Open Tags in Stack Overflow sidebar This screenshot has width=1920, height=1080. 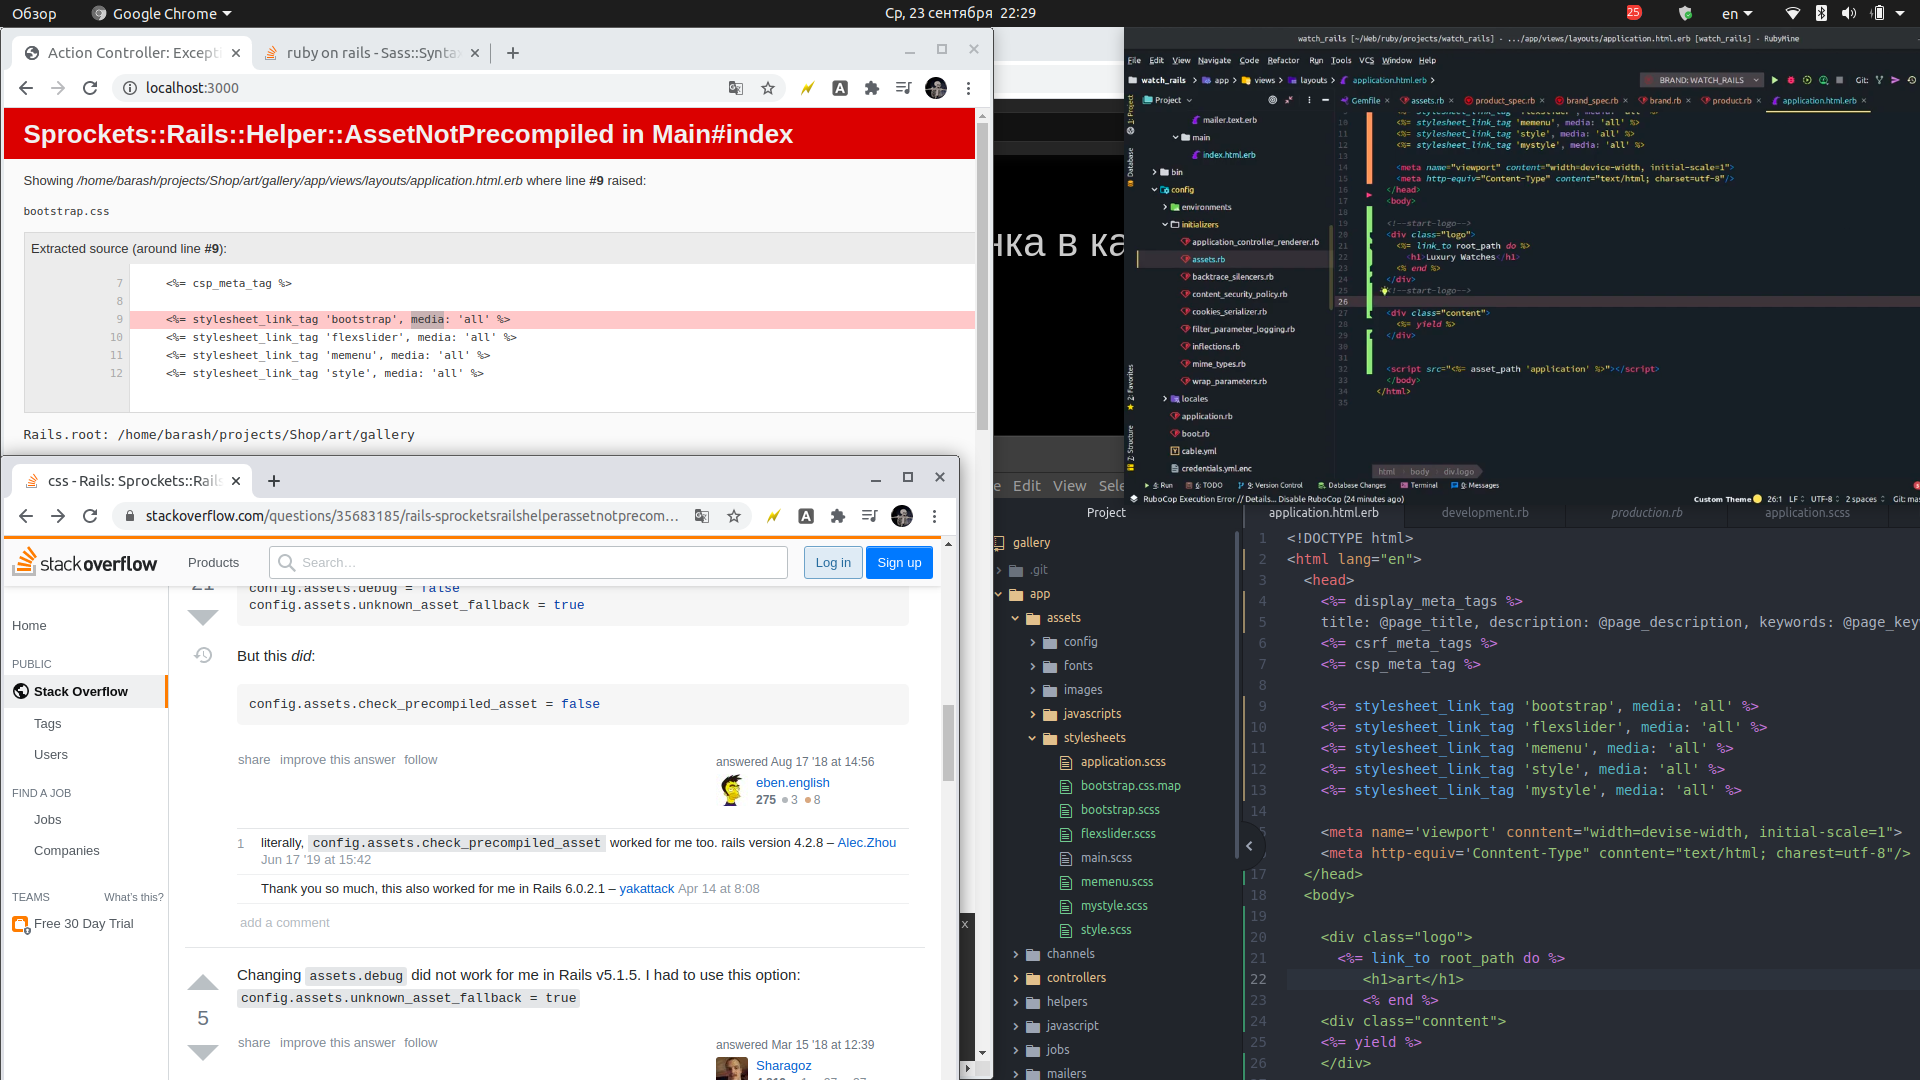coord(47,723)
